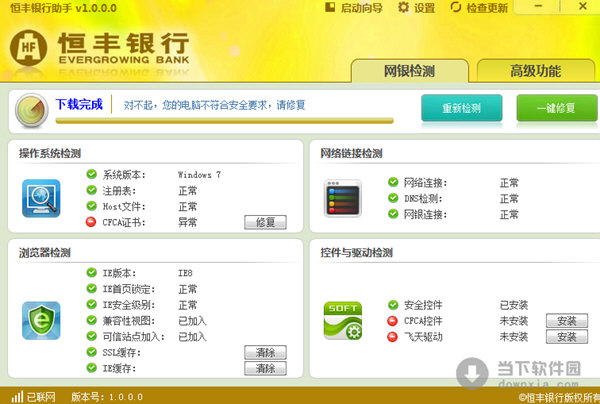Click green check icon beside 可信站点加入
Viewport: 600px width, 404px height.
[91, 336]
